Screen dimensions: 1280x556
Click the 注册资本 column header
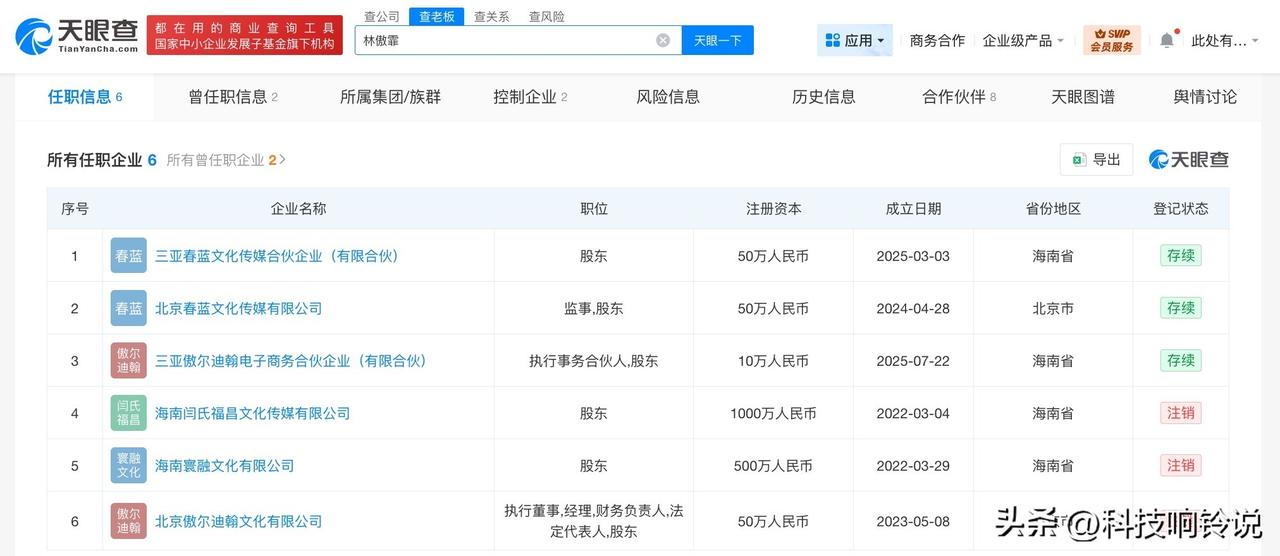[x=774, y=208]
